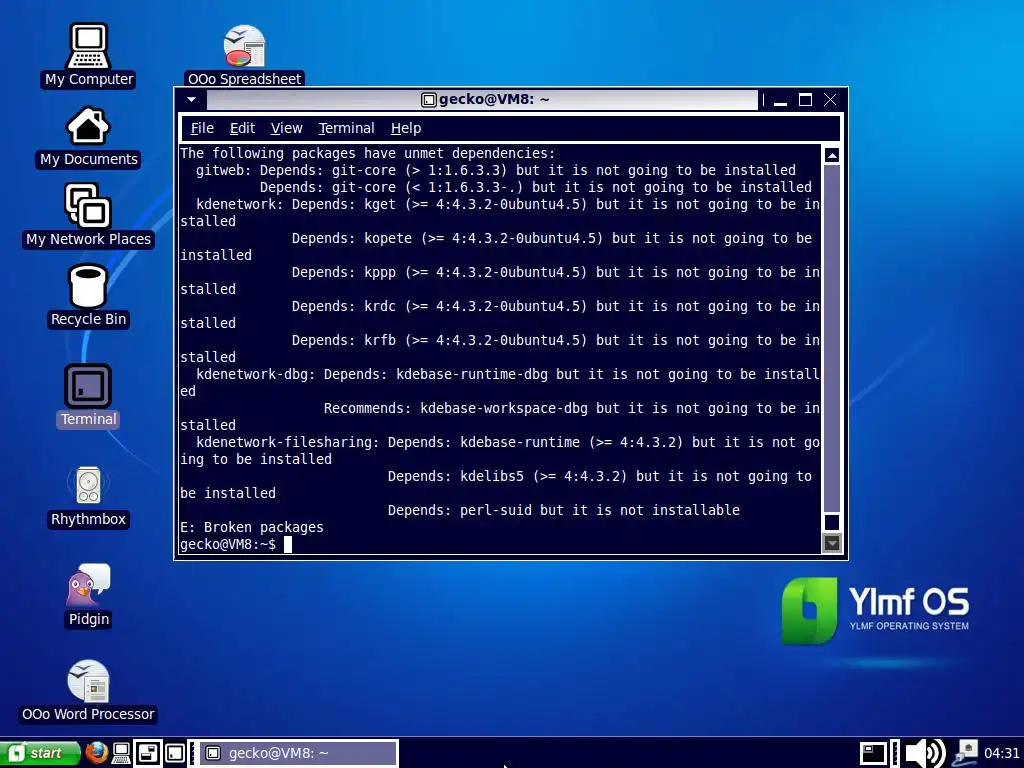
Task: Click the 'Depends: perl-suid' line text
Action: pyautogui.click(x=564, y=510)
